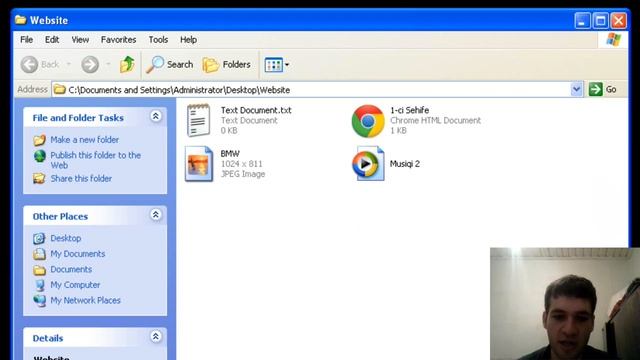640x360 pixels.
Task: Click the Documents yellow folder icon
Action: [39, 270]
